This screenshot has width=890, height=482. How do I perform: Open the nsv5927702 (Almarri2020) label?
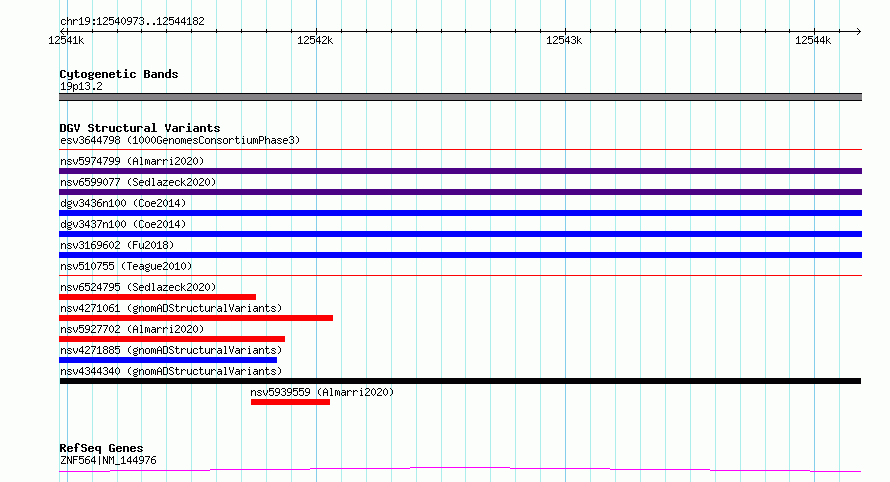coord(132,329)
